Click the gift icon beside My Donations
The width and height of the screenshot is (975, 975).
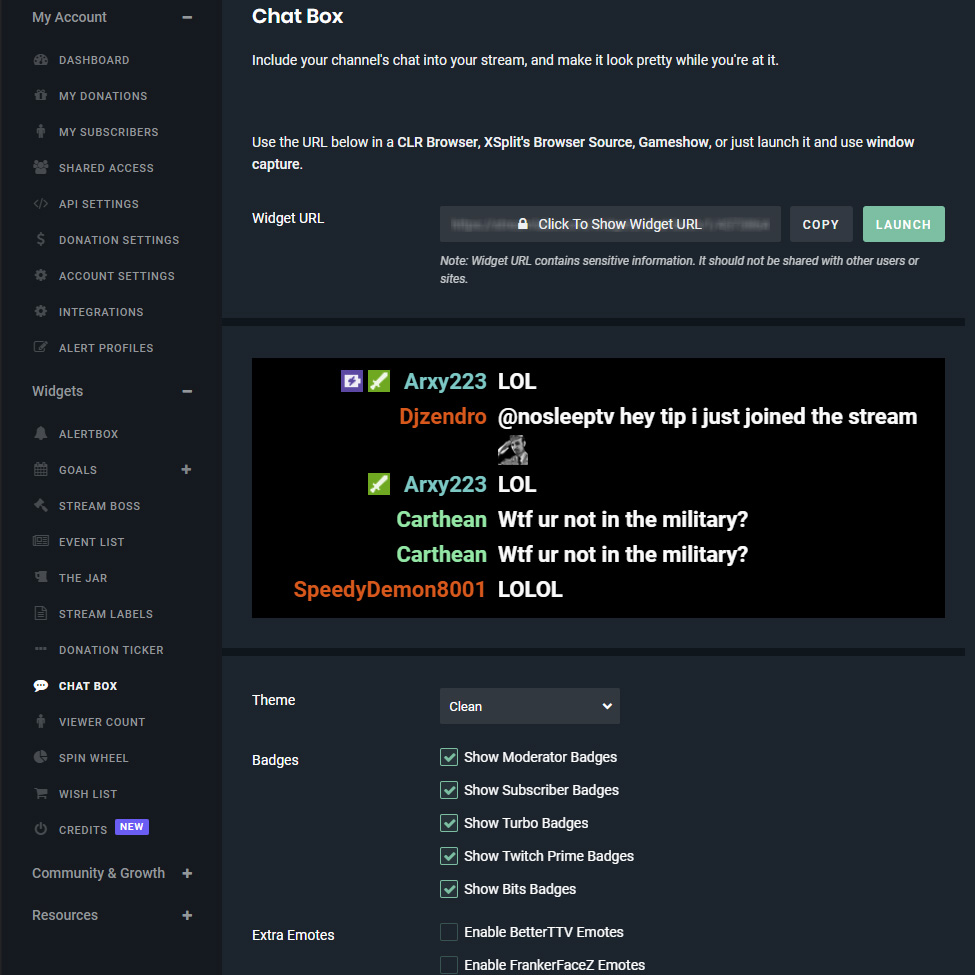click(41, 96)
